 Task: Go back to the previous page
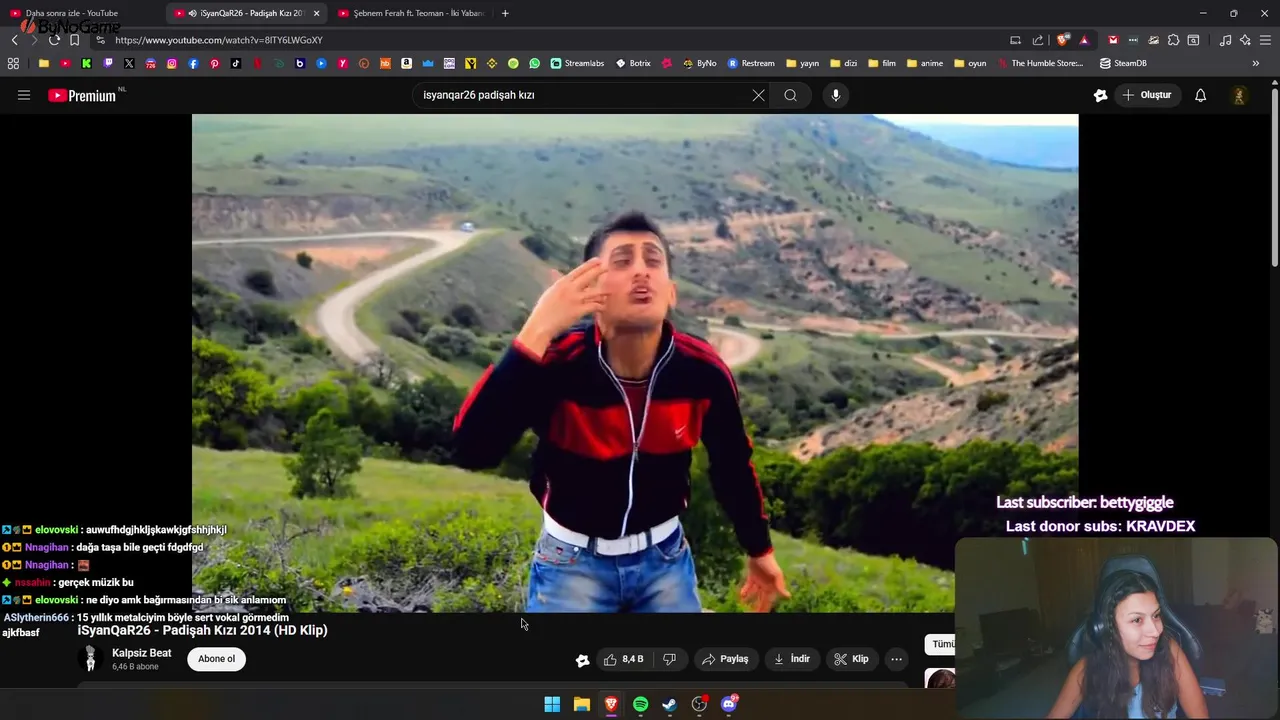(x=14, y=40)
